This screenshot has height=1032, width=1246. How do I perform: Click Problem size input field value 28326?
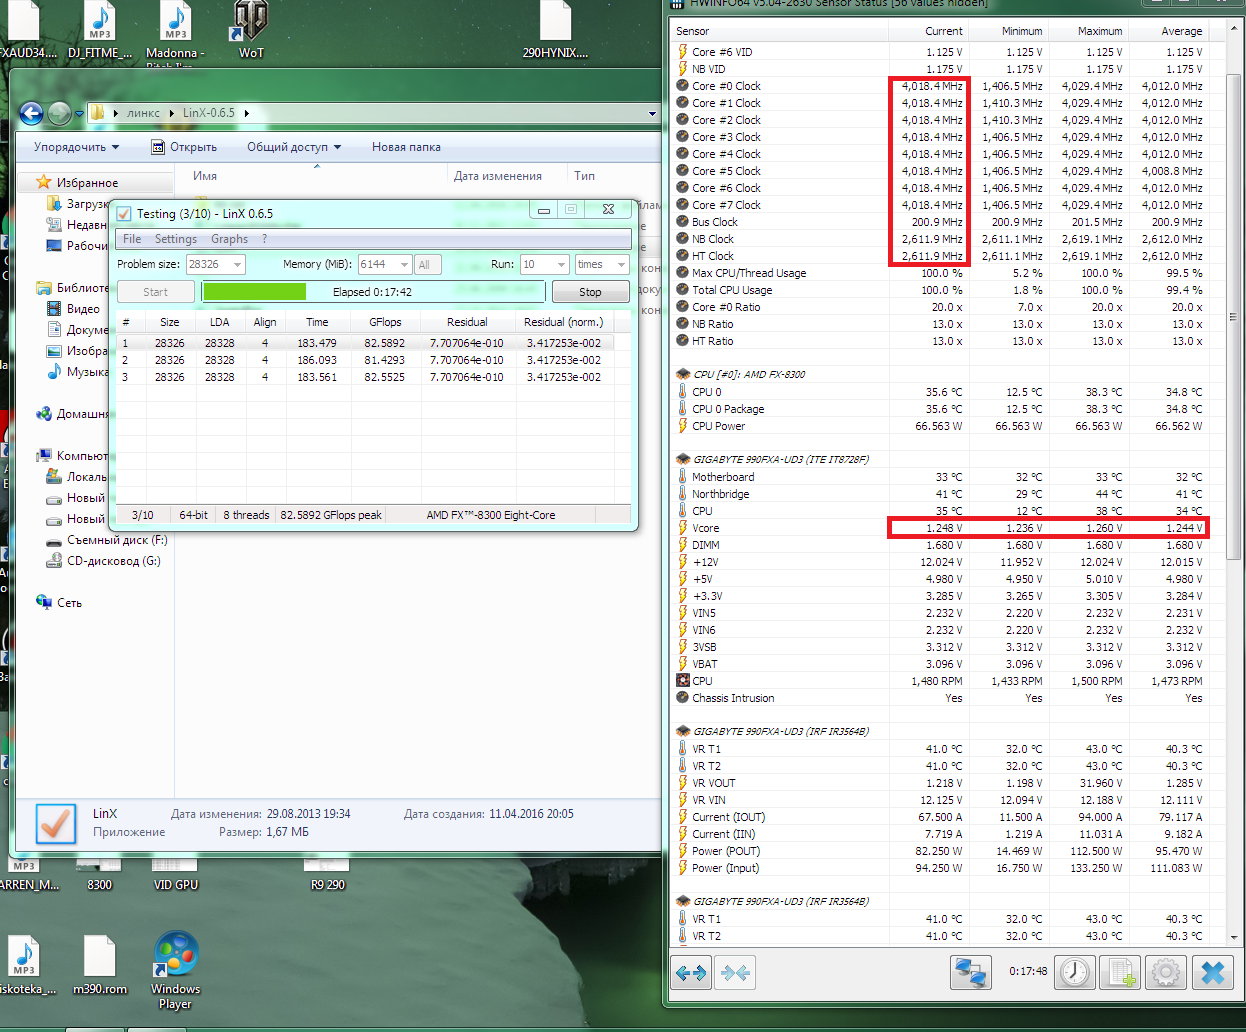pyautogui.click(x=208, y=265)
